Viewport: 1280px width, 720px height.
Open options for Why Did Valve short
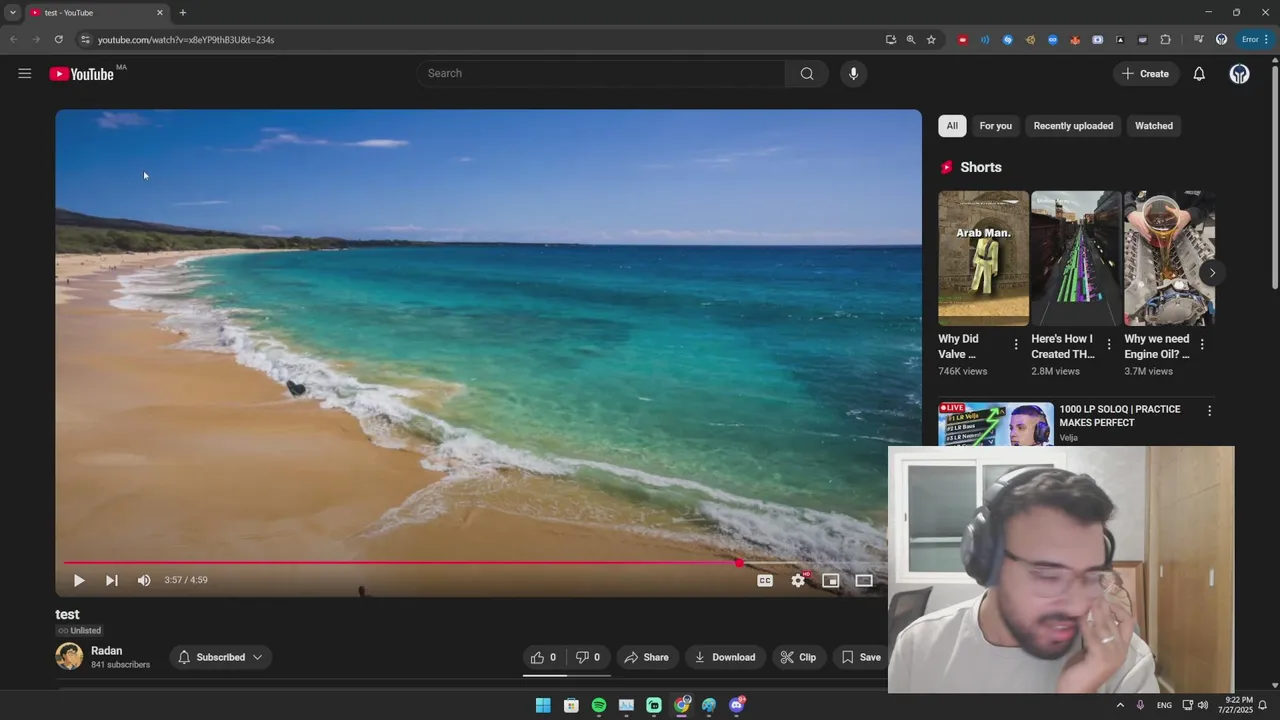[1016, 344]
